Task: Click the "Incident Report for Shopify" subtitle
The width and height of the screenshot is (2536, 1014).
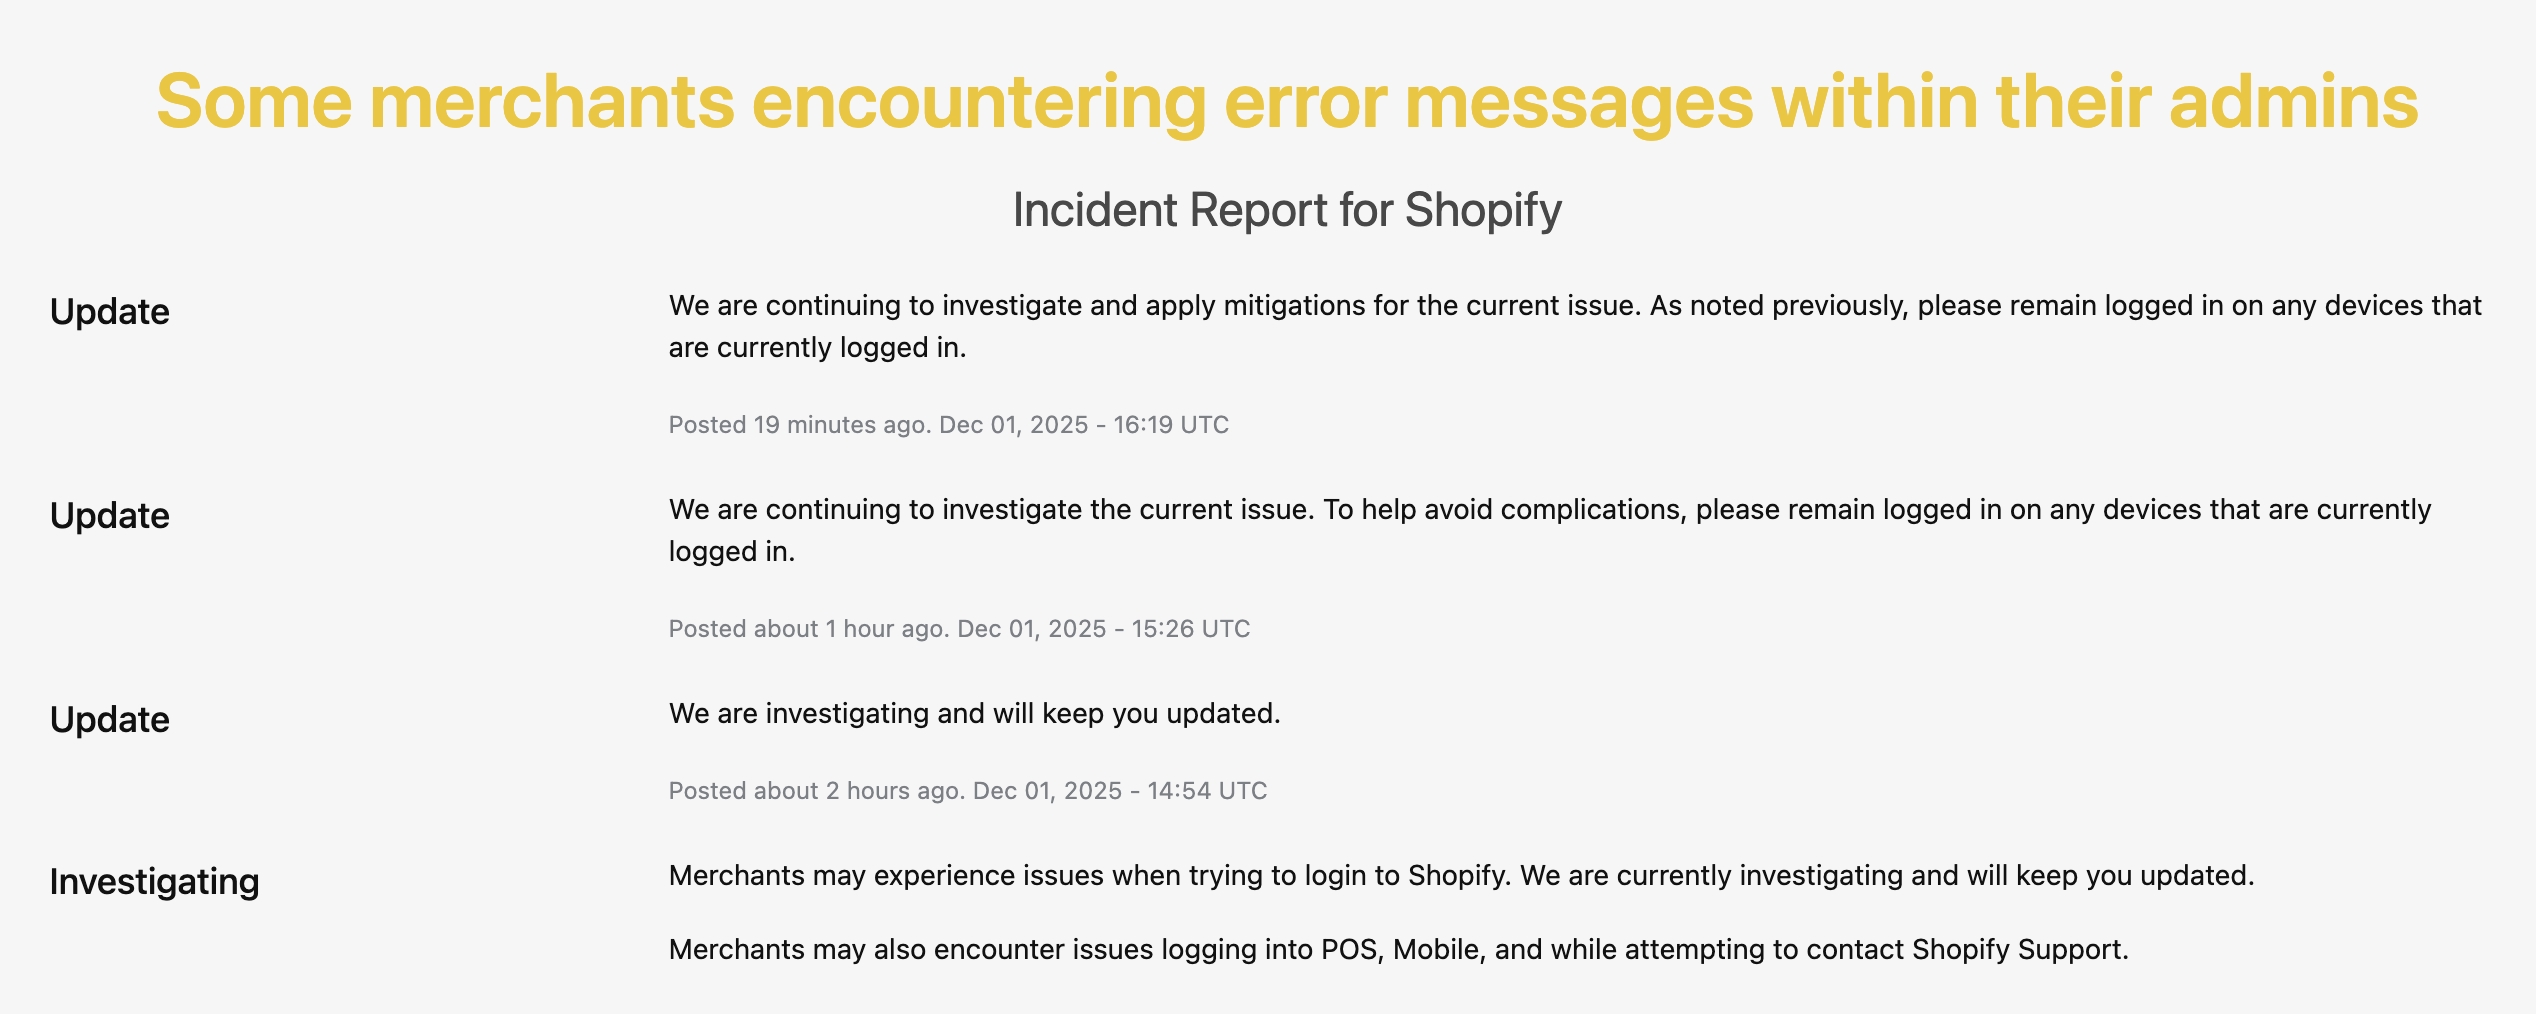Action: [x=1287, y=210]
